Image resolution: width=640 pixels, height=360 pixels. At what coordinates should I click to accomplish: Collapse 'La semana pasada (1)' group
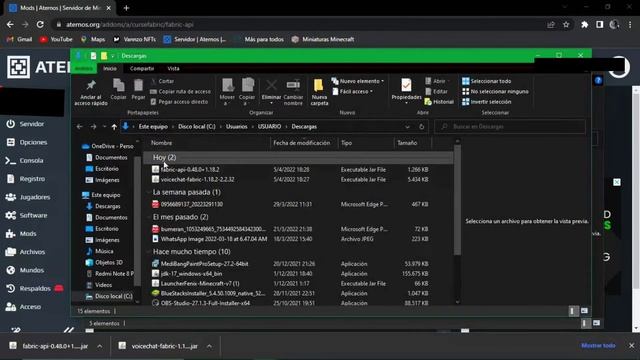point(187,192)
